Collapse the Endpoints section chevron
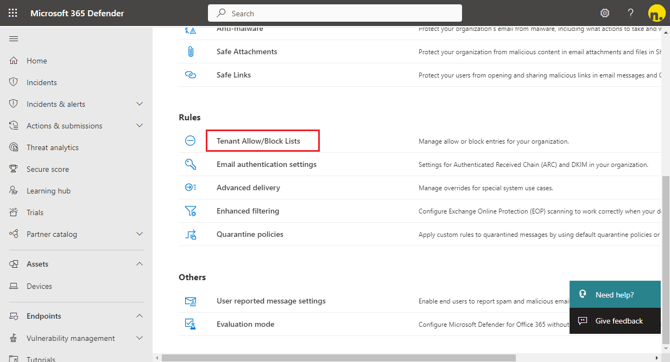This screenshot has height=362, width=670. (x=139, y=316)
